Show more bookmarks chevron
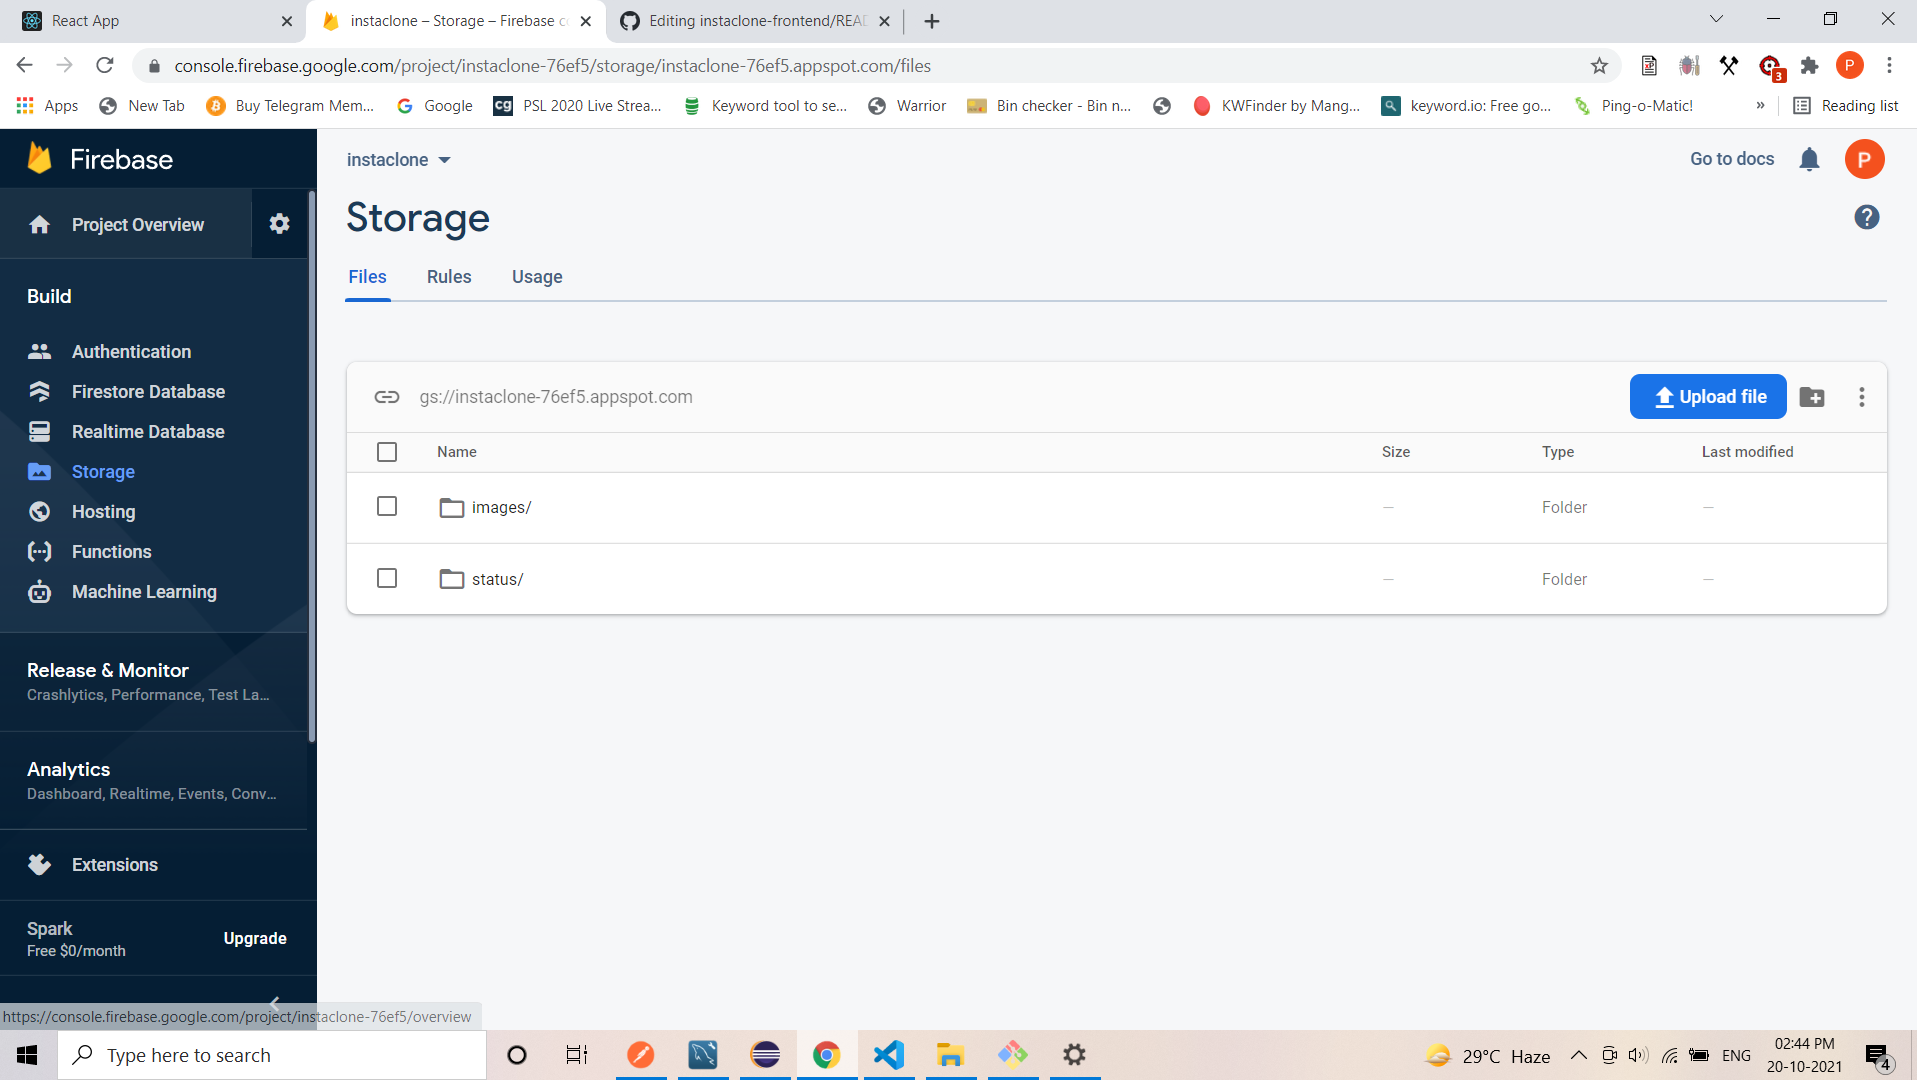The image size is (1917, 1080). tap(1760, 106)
